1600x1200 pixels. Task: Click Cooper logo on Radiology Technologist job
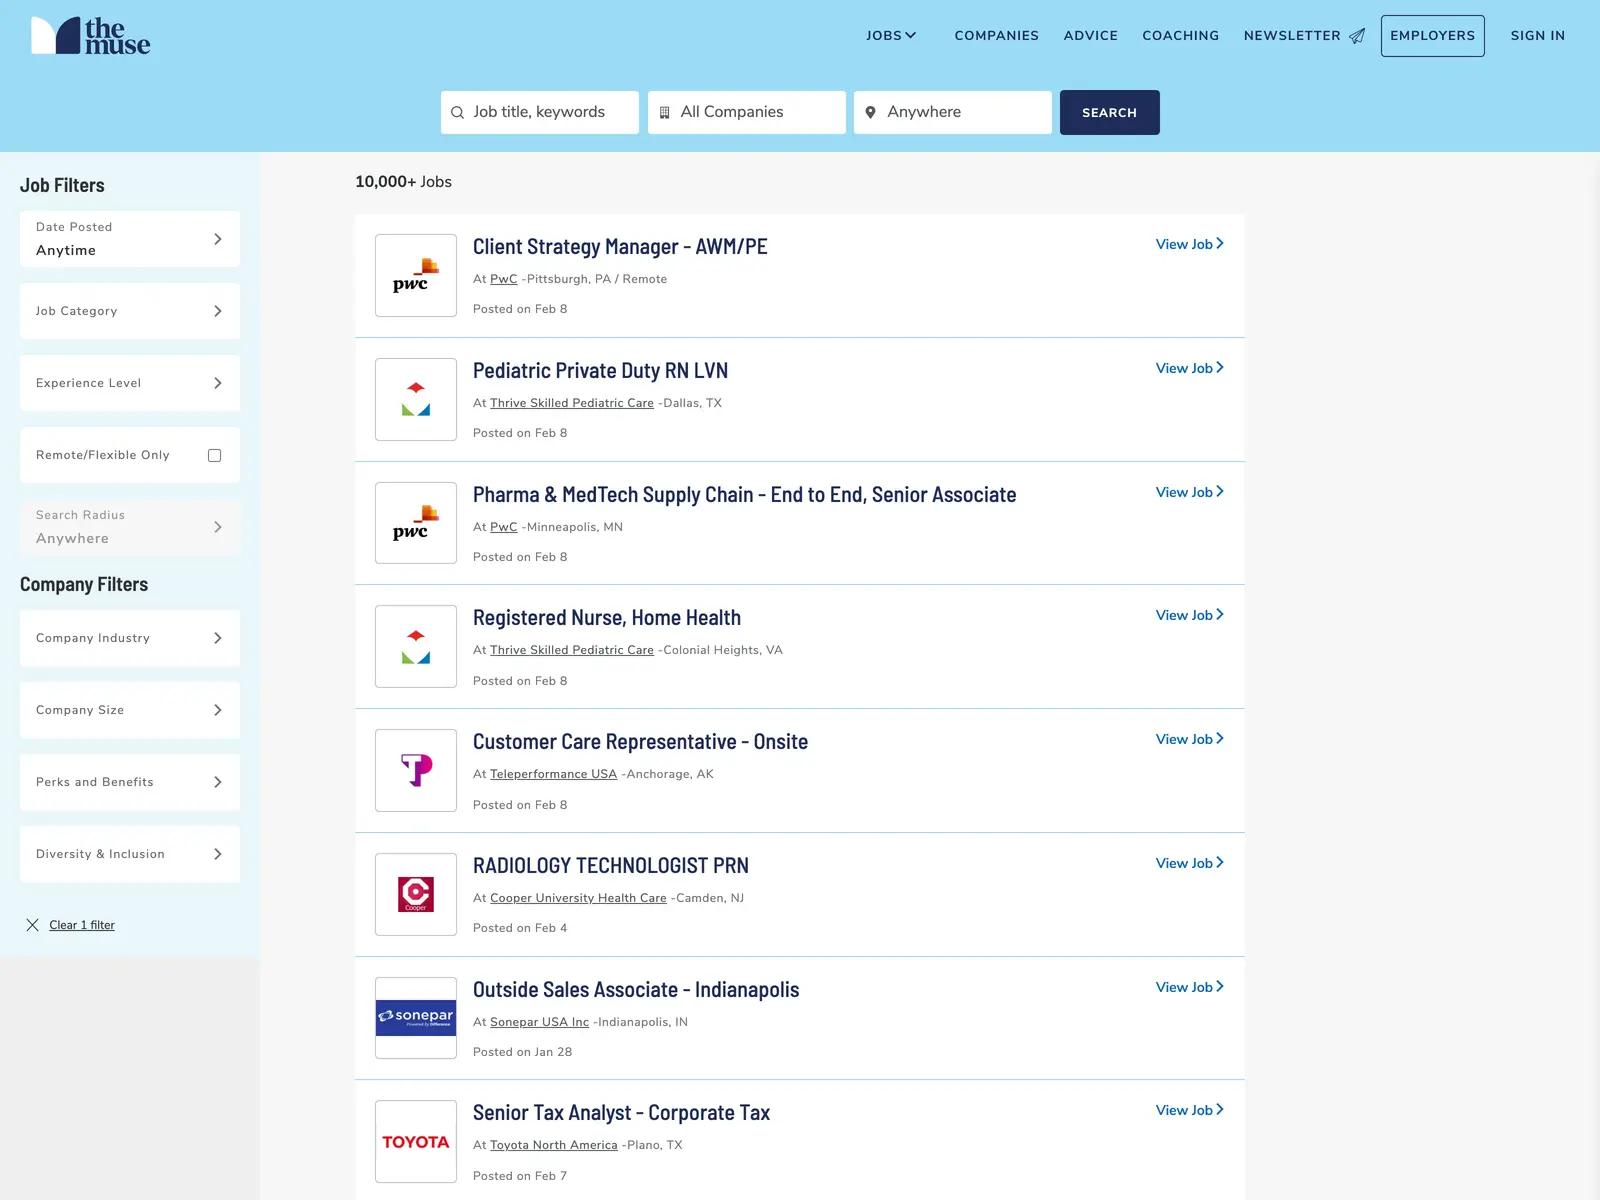click(x=416, y=894)
